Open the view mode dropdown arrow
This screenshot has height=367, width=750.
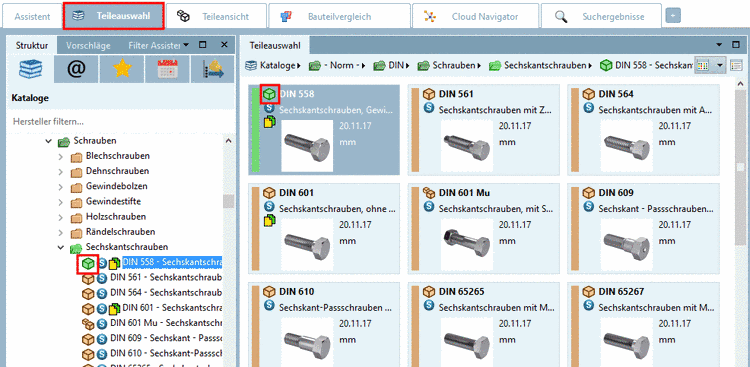[720, 66]
